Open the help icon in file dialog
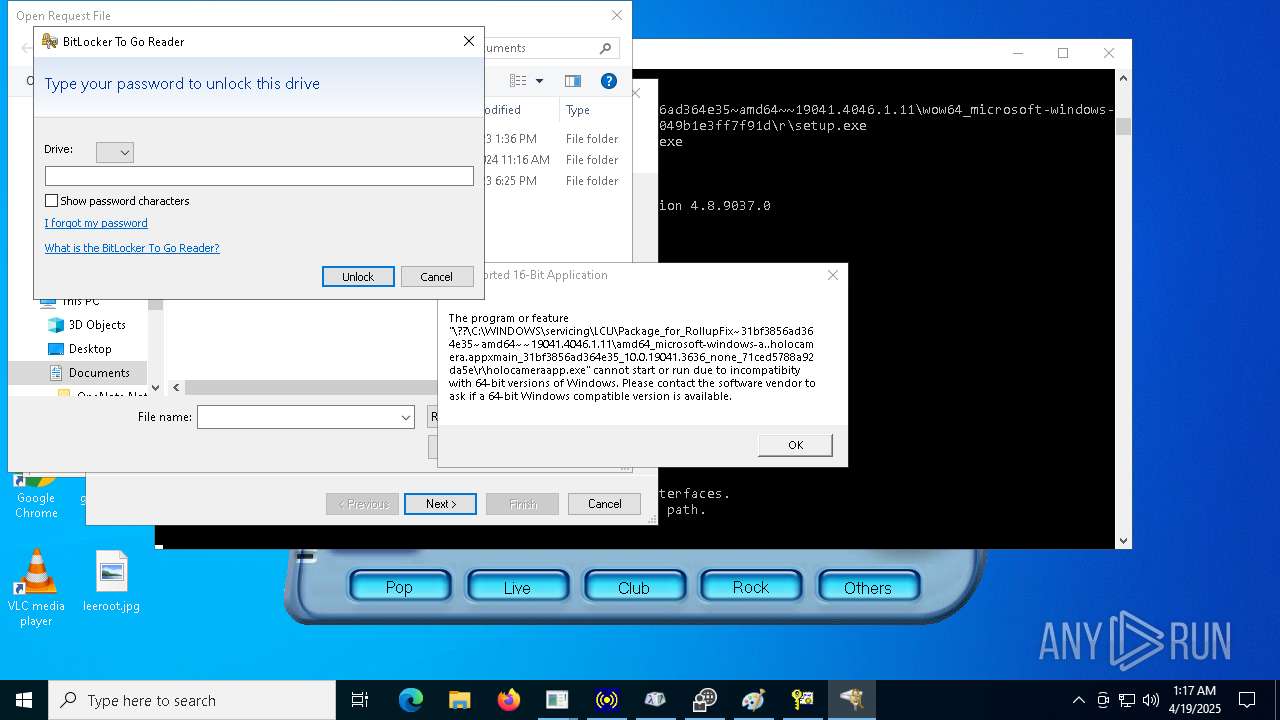Image resolution: width=1280 pixels, height=720 pixels. [x=608, y=81]
